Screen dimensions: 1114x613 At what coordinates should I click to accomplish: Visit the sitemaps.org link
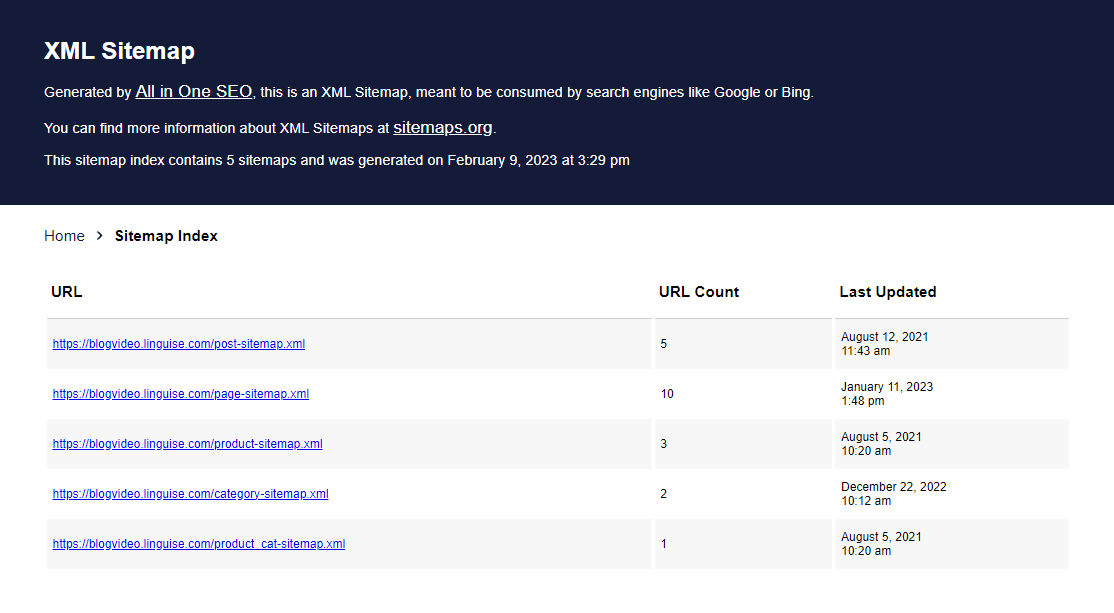coord(443,127)
